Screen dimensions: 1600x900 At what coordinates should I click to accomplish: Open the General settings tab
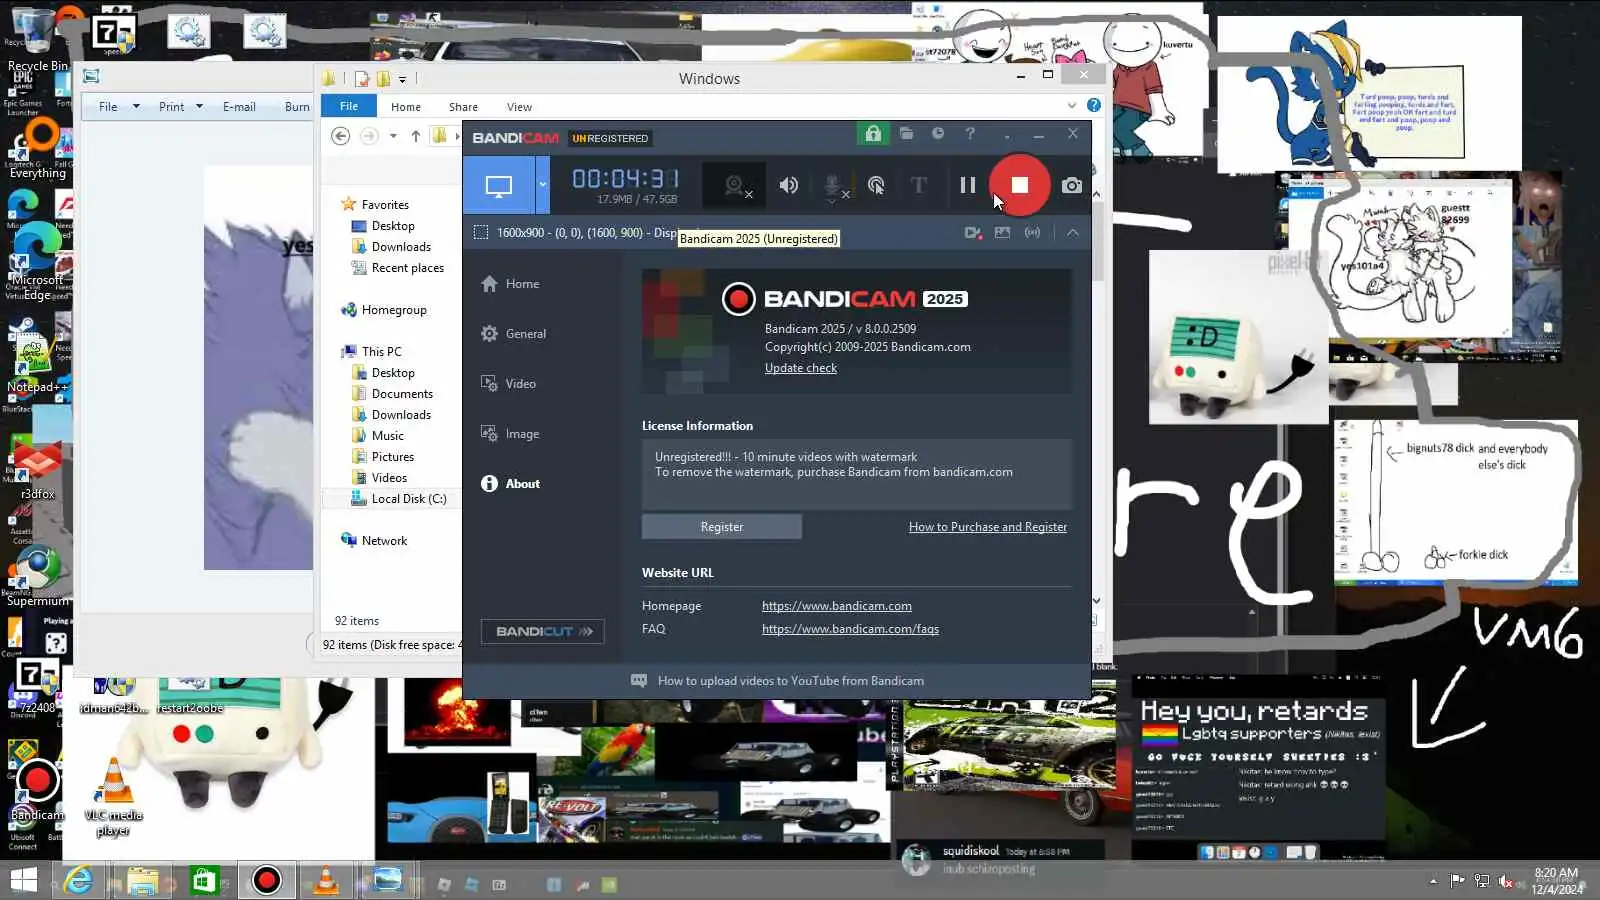(513, 334)
